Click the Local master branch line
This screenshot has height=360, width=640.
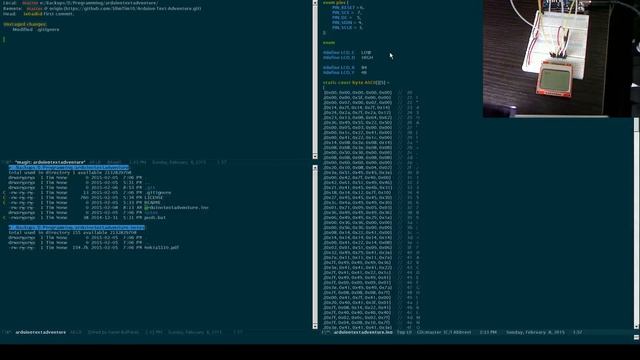(80, 3)
